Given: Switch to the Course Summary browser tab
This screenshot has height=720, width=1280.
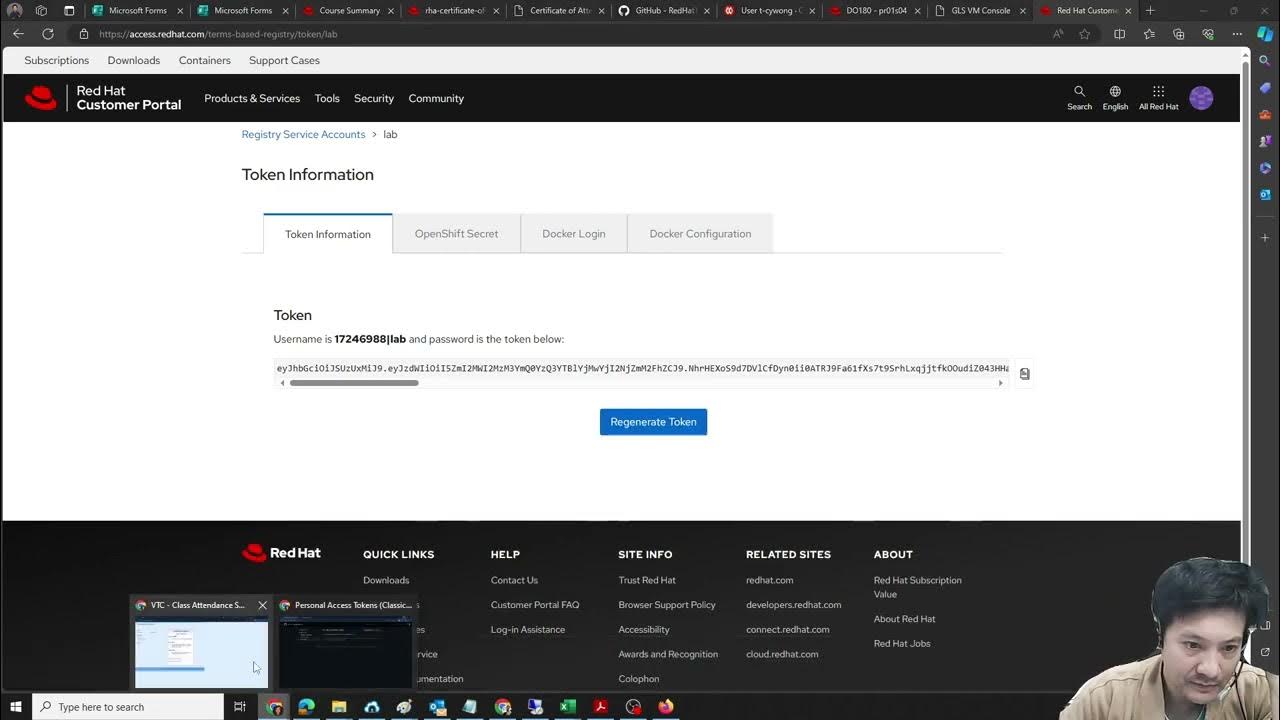Looking at the screenshot, I should coord(348,10).
